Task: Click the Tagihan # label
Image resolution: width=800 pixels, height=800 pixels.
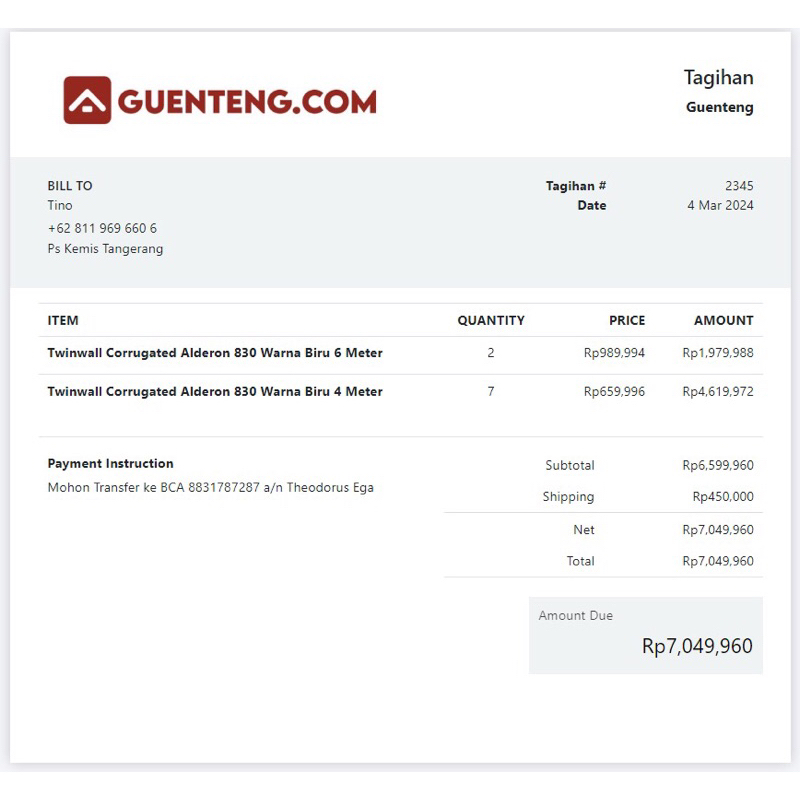Action: (576, 186)
